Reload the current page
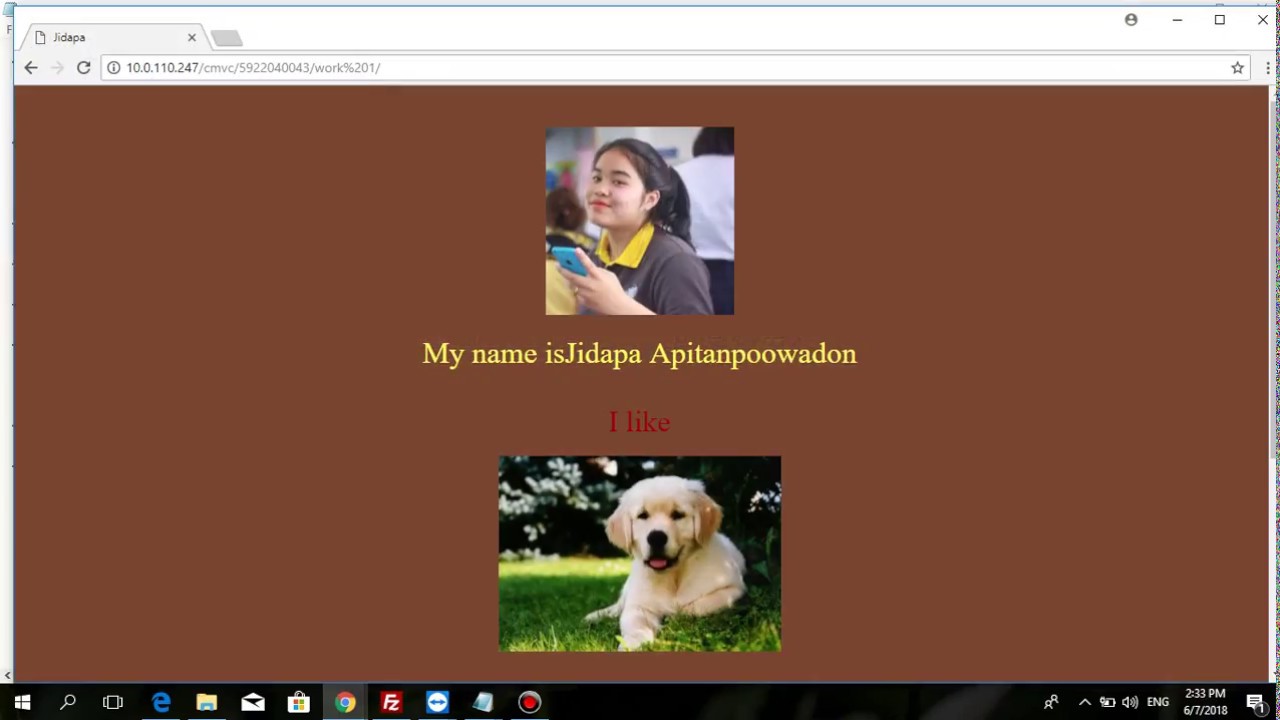 [x=84, y=68]
